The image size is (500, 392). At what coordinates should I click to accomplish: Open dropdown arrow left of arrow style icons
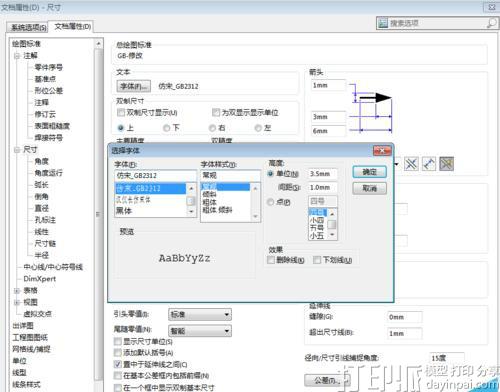397,164
